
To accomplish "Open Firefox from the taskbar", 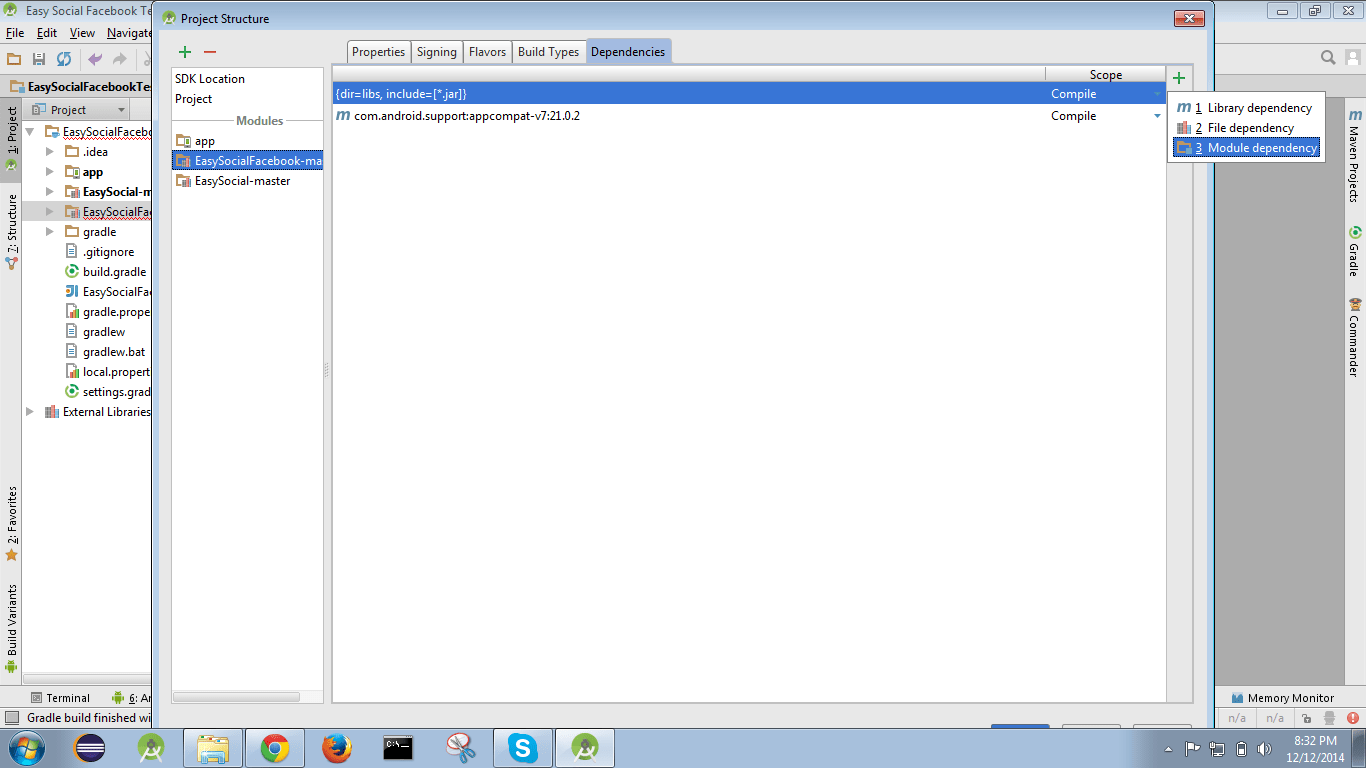I will click(337, 748).
